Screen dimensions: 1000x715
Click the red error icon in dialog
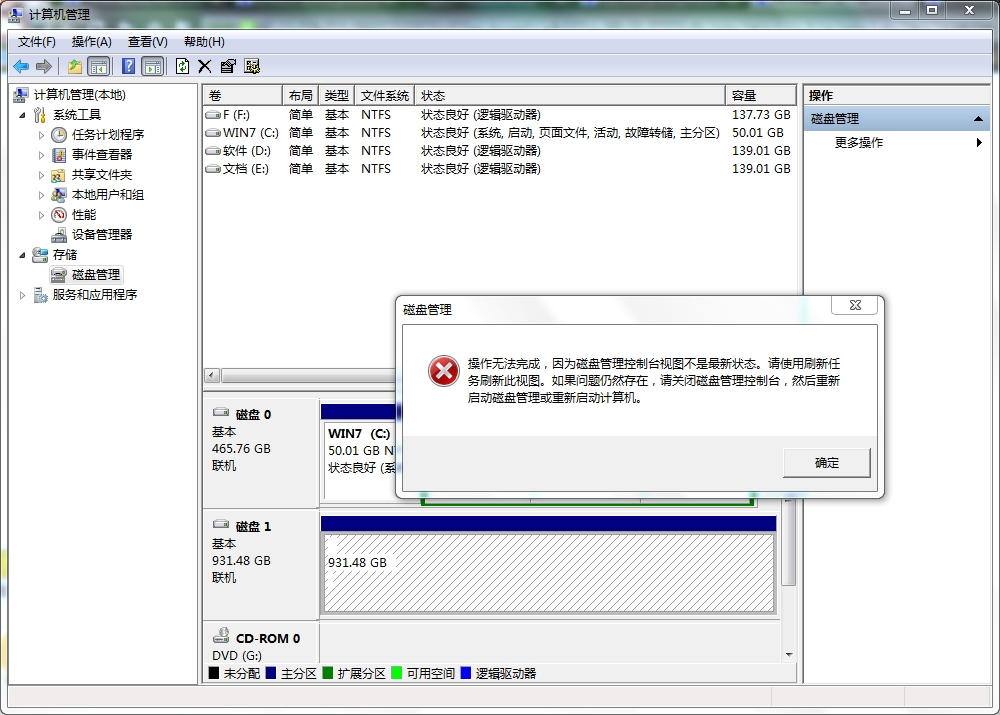coord(443,371)
